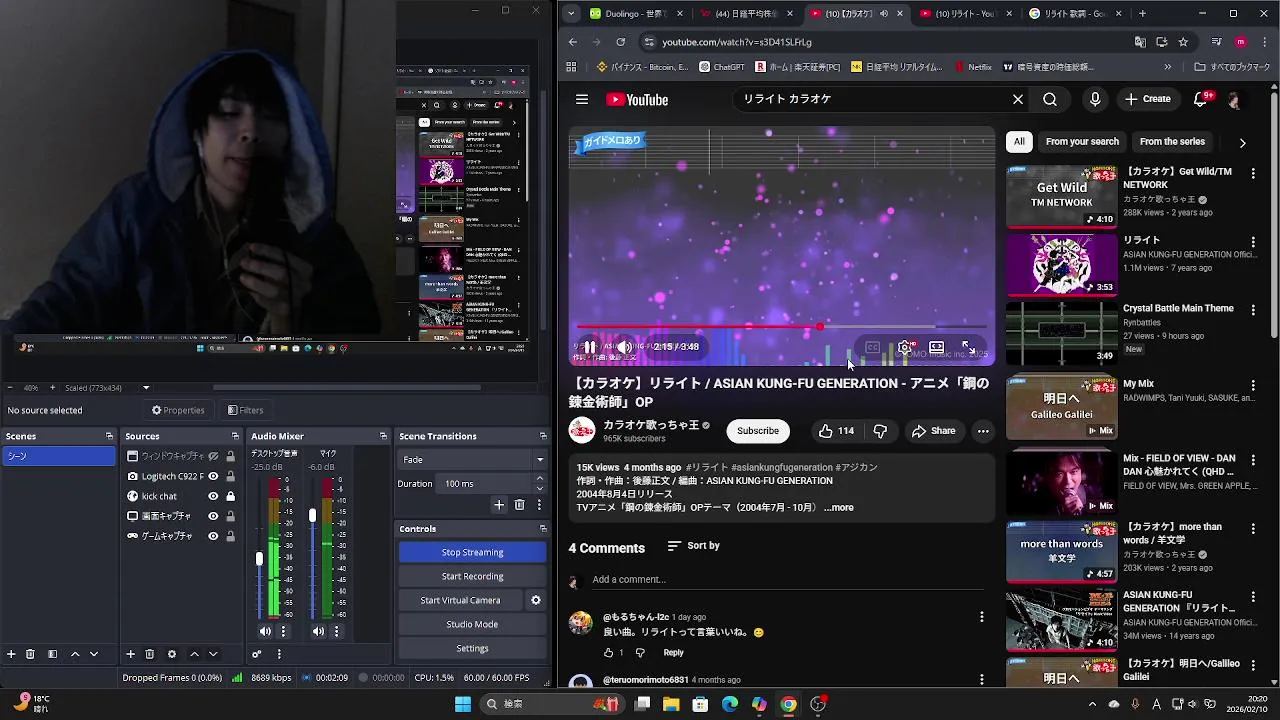Hide the kick chat source
1280x720 pixels.
pos(213,496)
